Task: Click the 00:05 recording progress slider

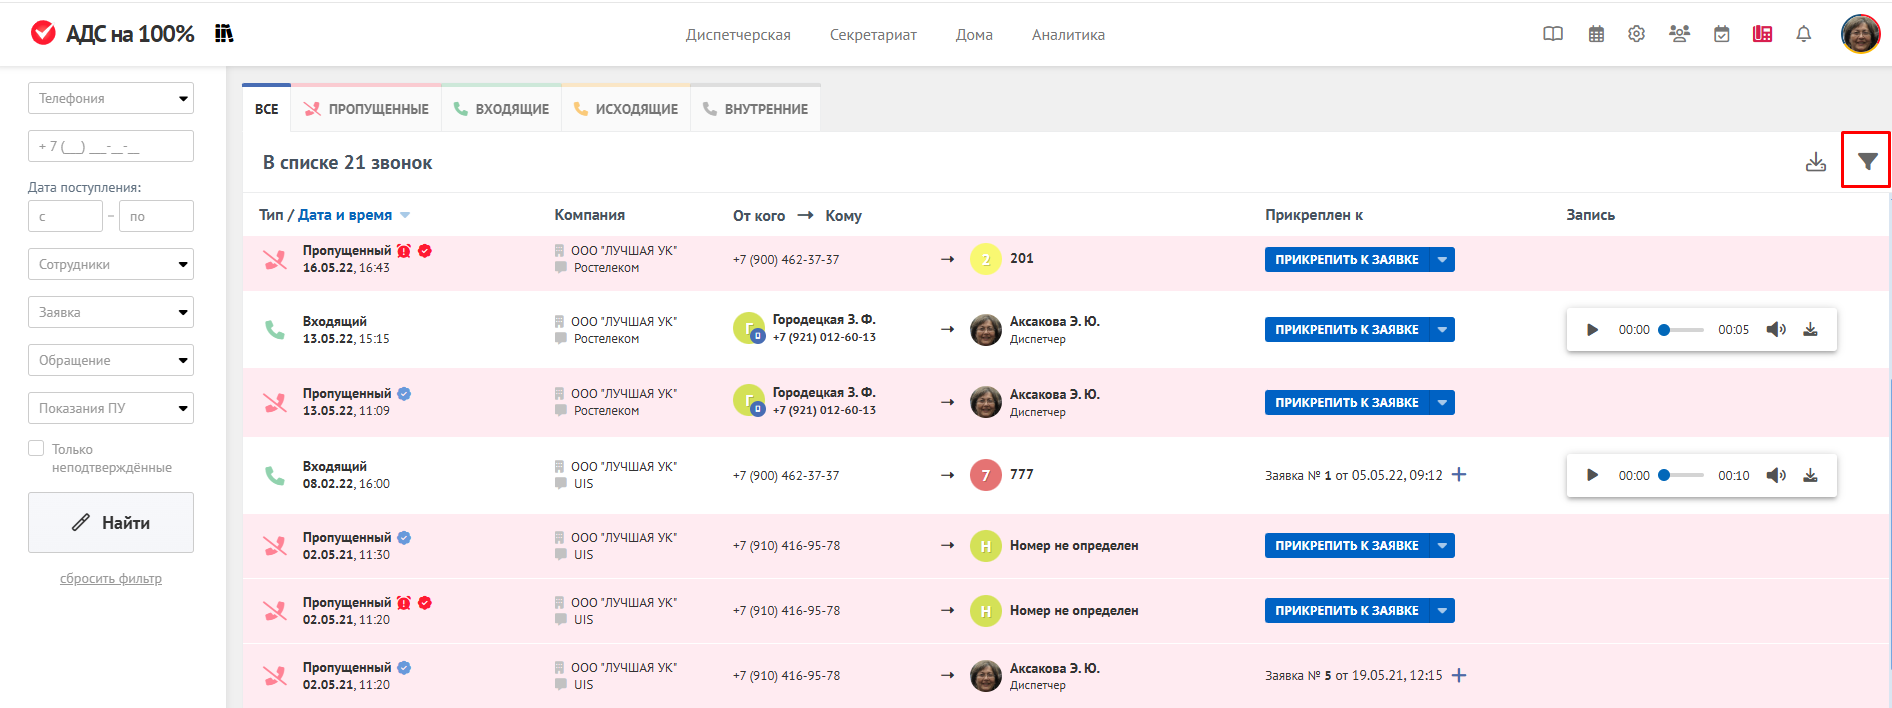Action: 1683,330
